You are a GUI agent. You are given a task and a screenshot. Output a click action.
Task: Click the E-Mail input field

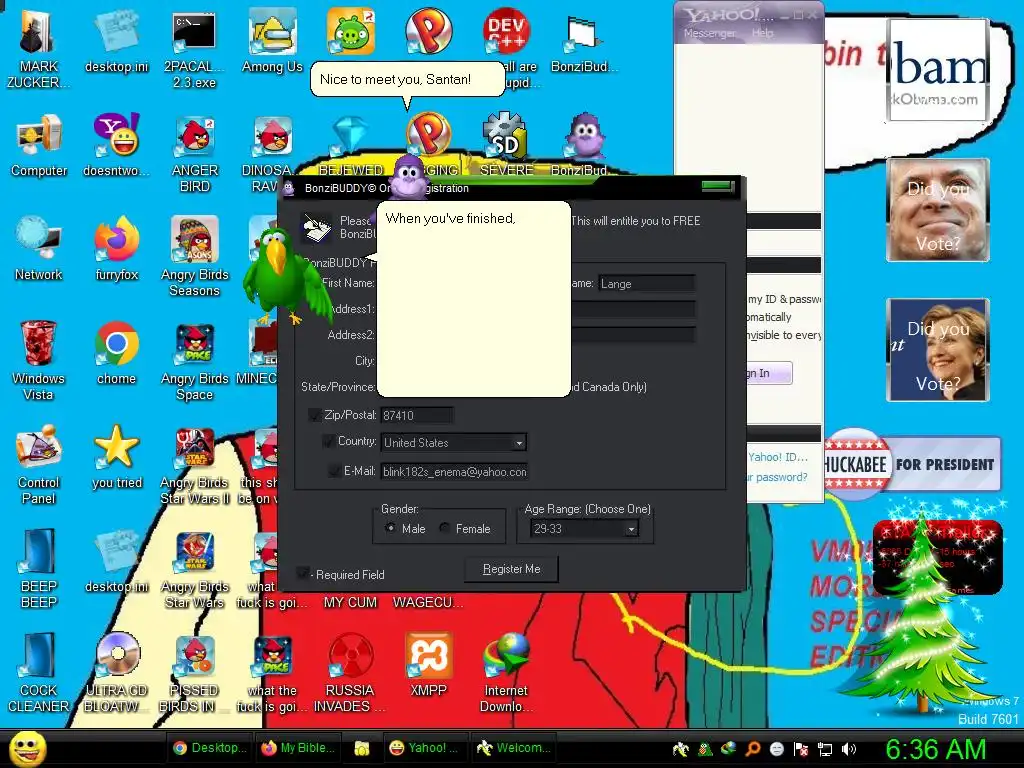click(x=454, y=472)
